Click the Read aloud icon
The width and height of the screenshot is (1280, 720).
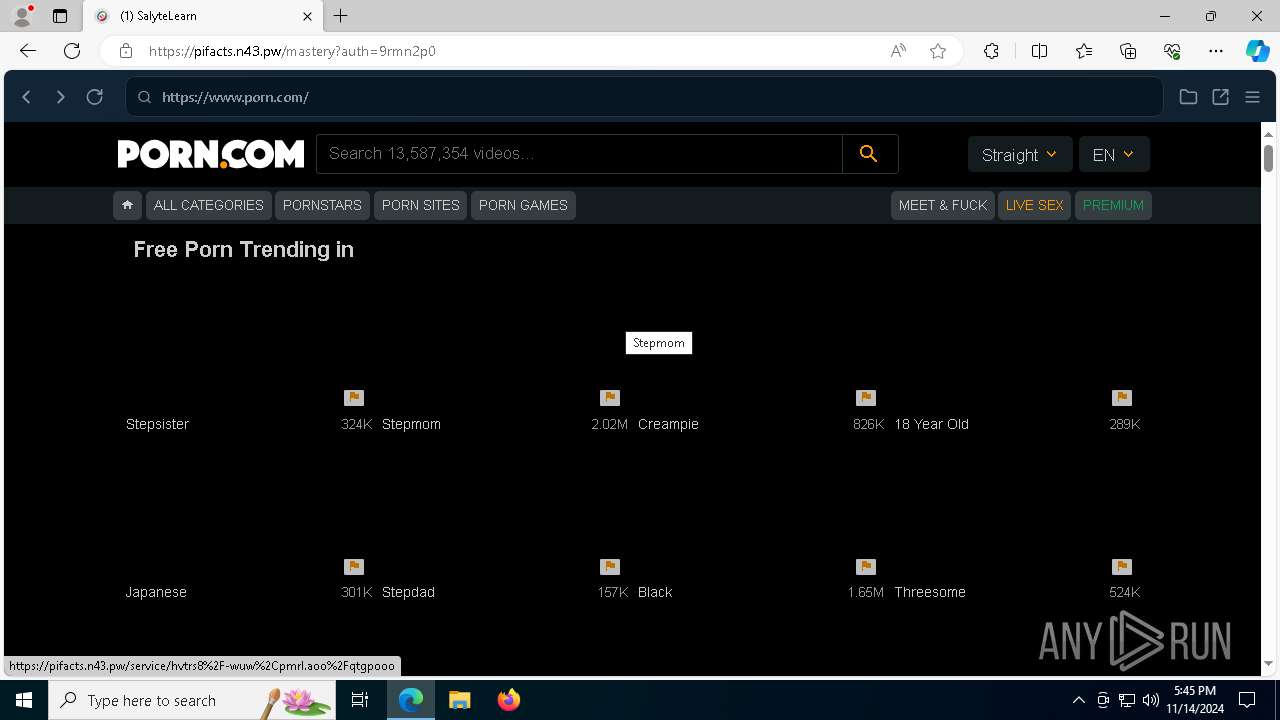[x=898, y=51]
